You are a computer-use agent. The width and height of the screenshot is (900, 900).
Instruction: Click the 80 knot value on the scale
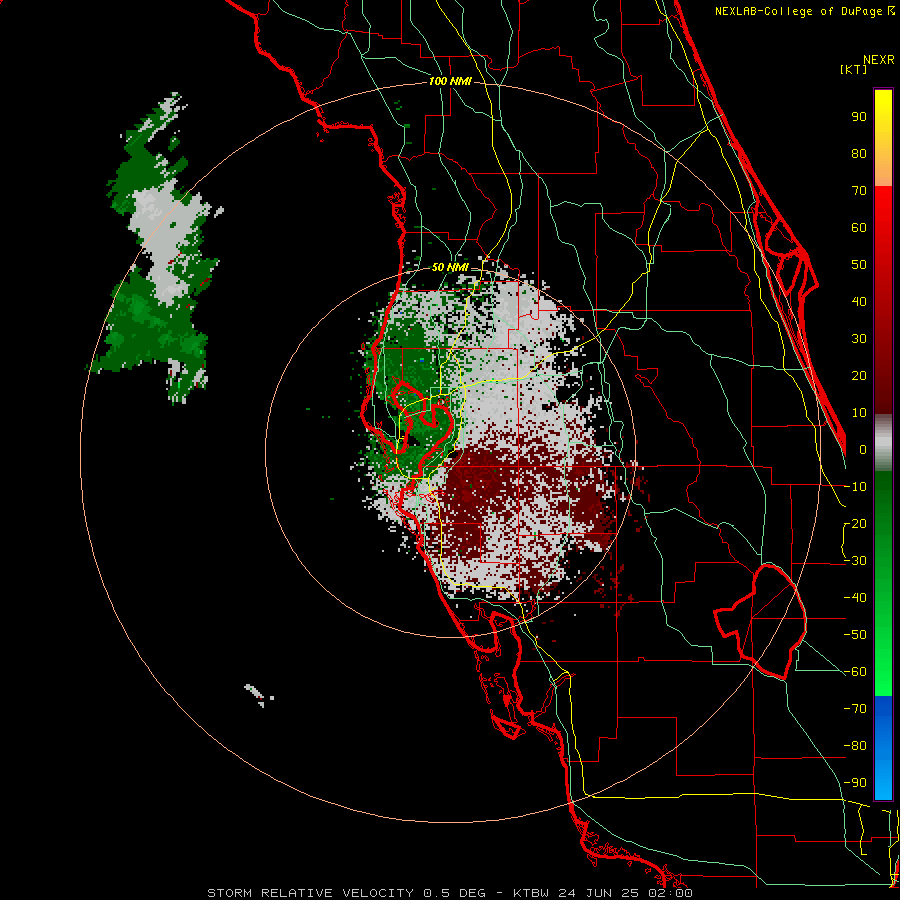click(x=859, y=154)
